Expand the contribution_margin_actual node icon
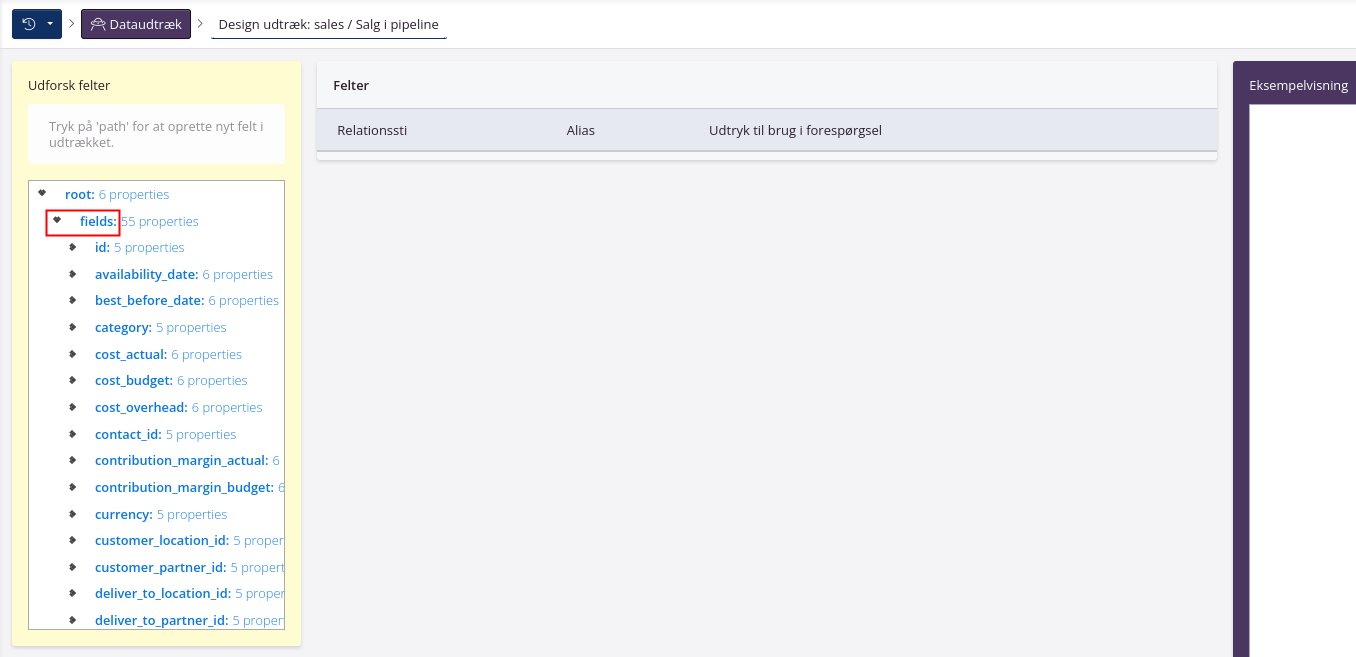Screen dimensions: 1356x657 tap(72, 460)
